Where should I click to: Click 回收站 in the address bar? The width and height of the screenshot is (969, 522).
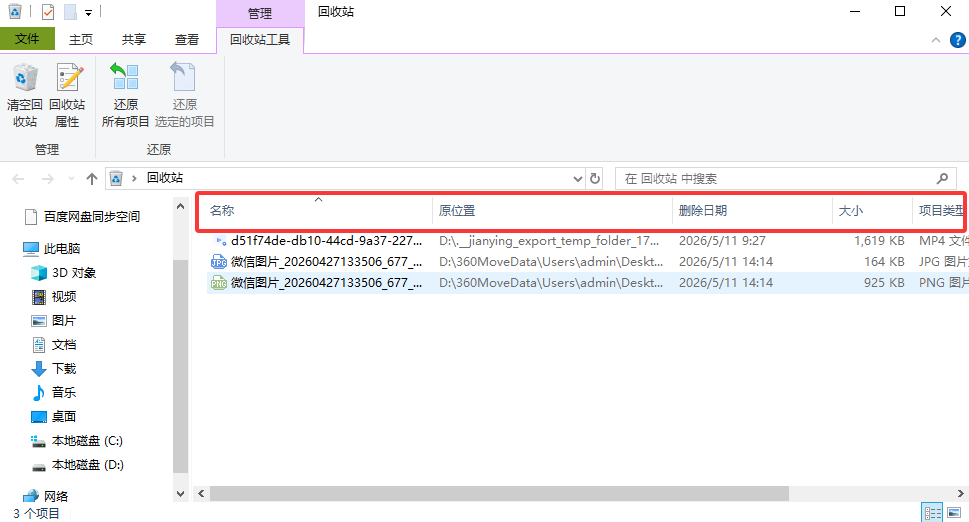click(164, 178)
